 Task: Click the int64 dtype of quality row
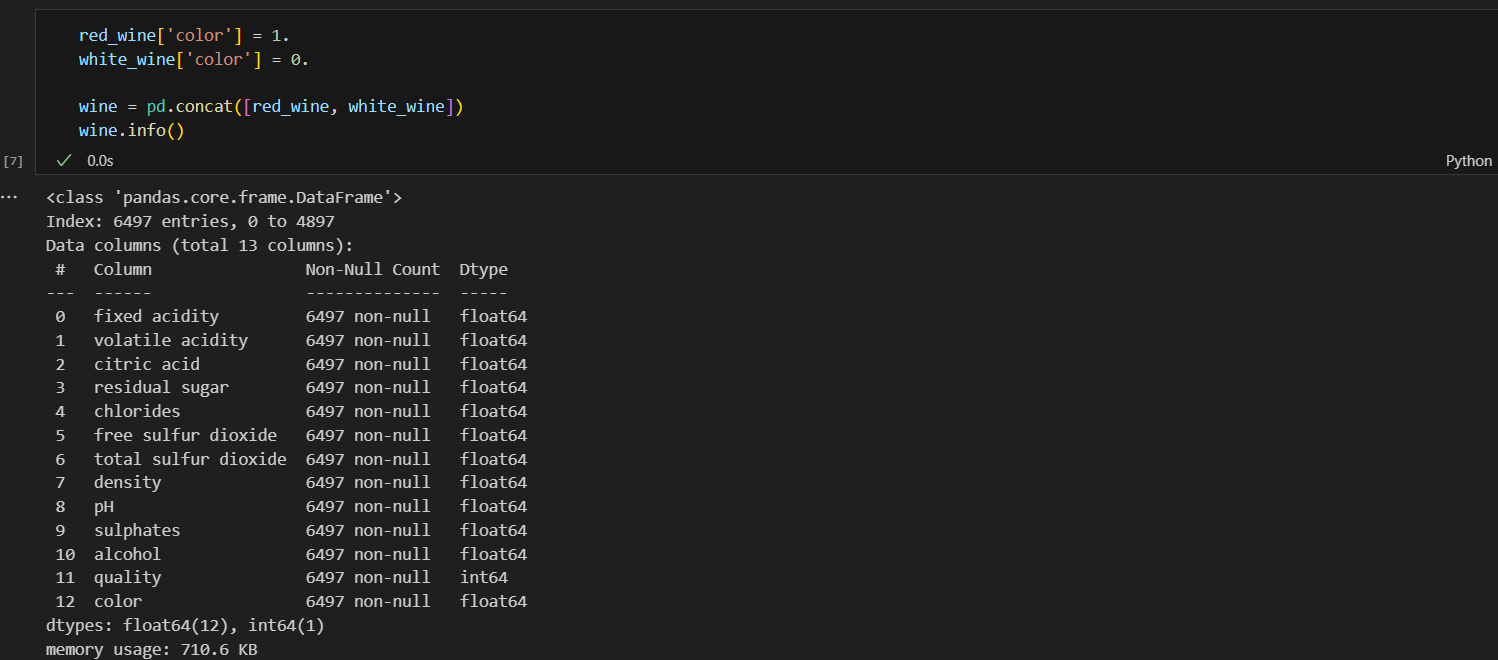click(484, 577)
